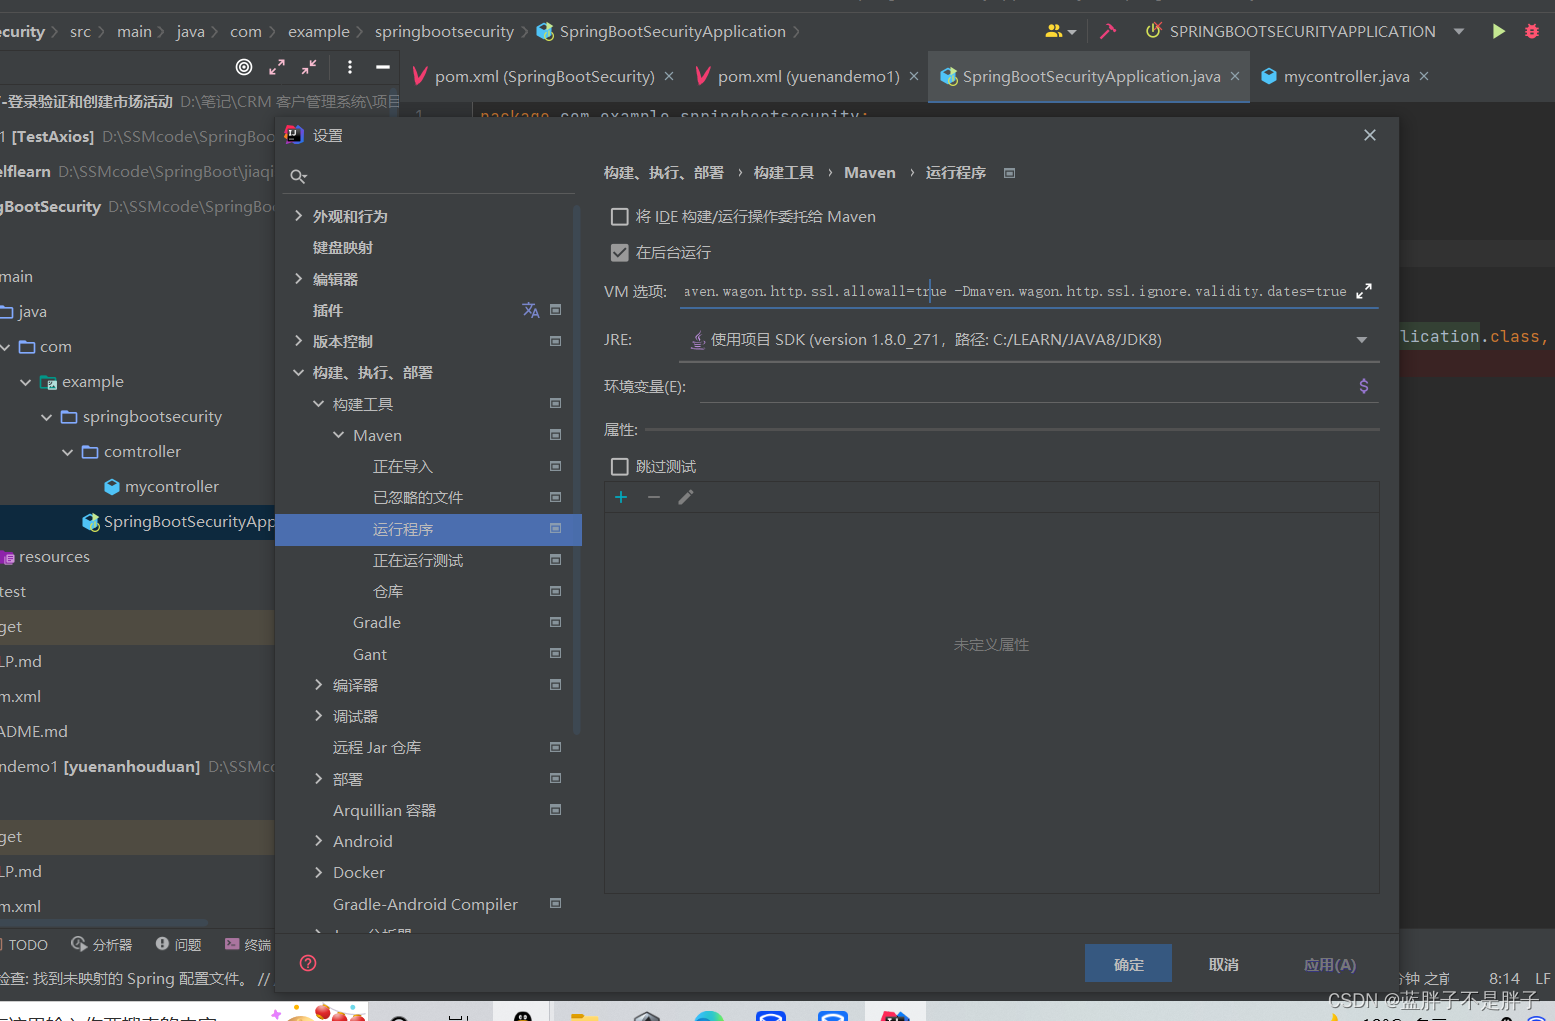
Task: Click the 取消 button
Action: pyautogui.click(x=1224, y=964)
